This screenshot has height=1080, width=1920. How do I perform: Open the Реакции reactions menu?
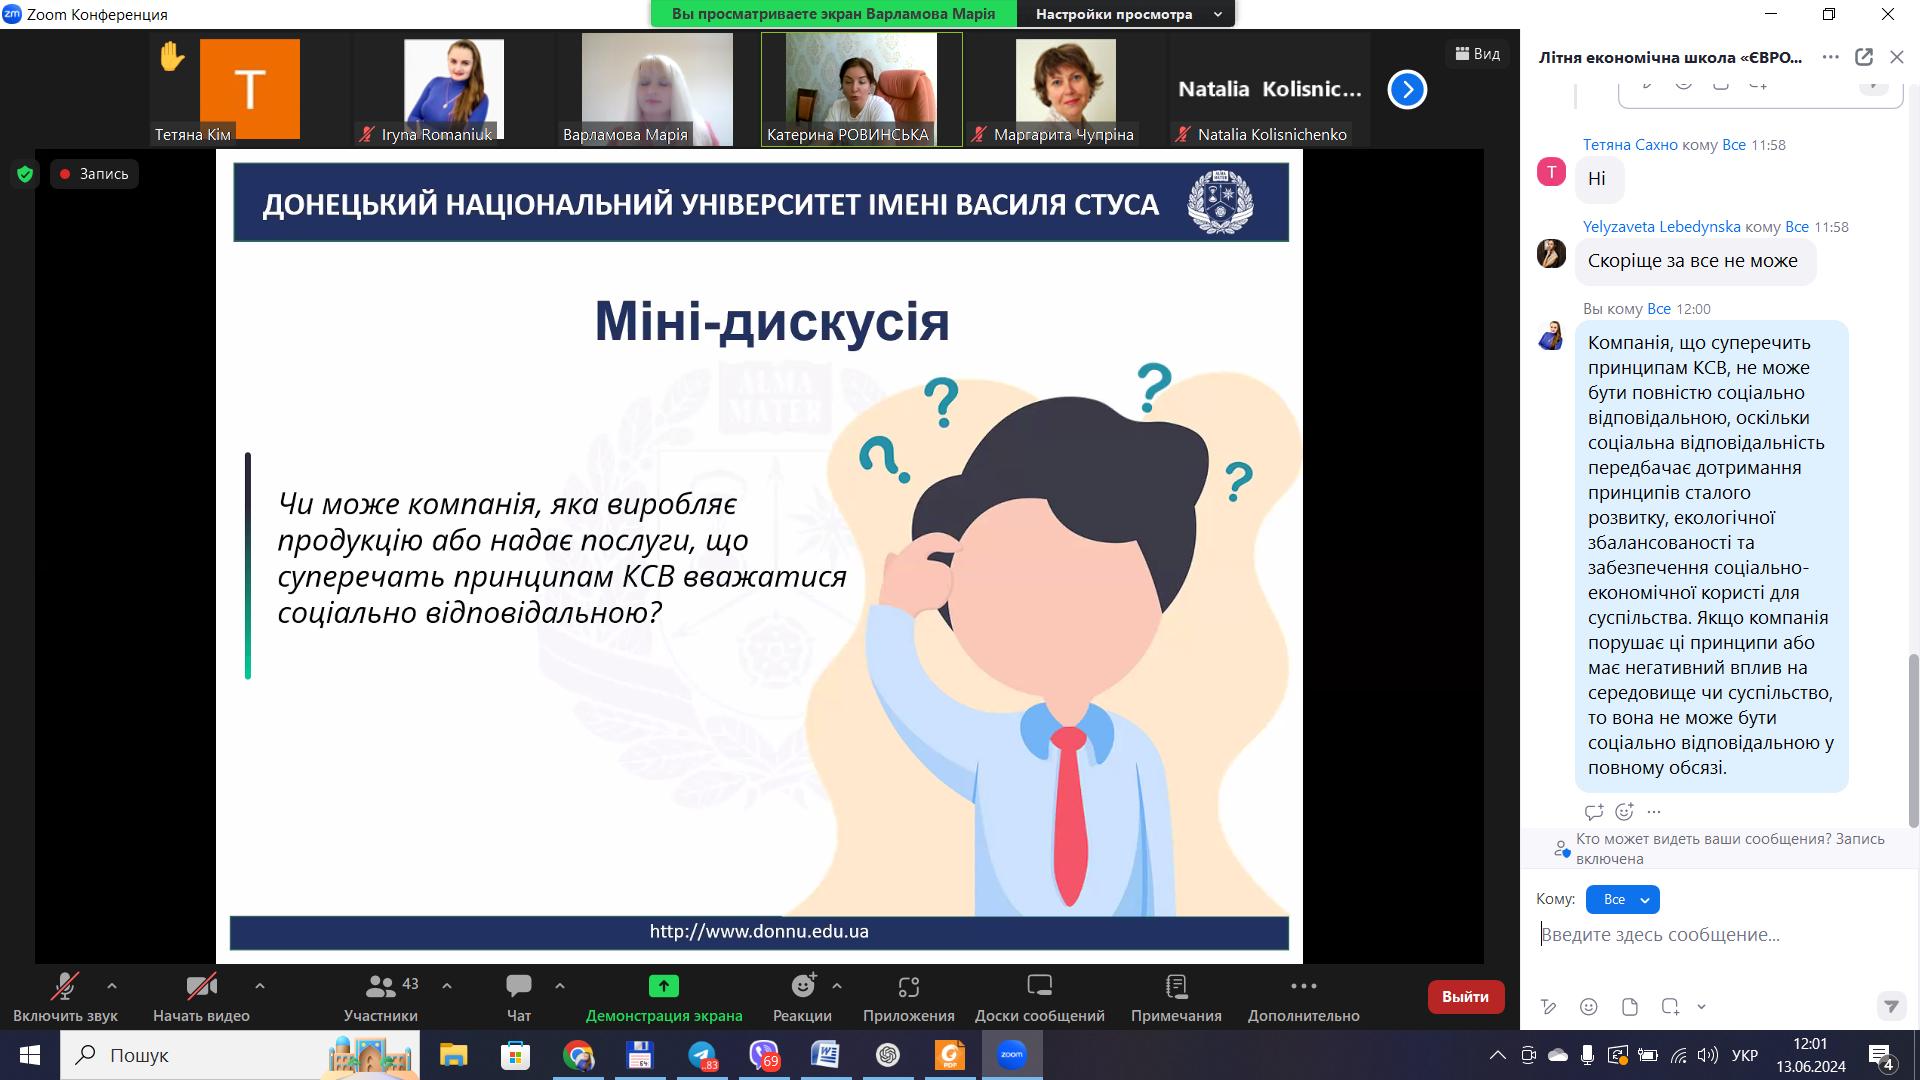click(x=802, y=997)
